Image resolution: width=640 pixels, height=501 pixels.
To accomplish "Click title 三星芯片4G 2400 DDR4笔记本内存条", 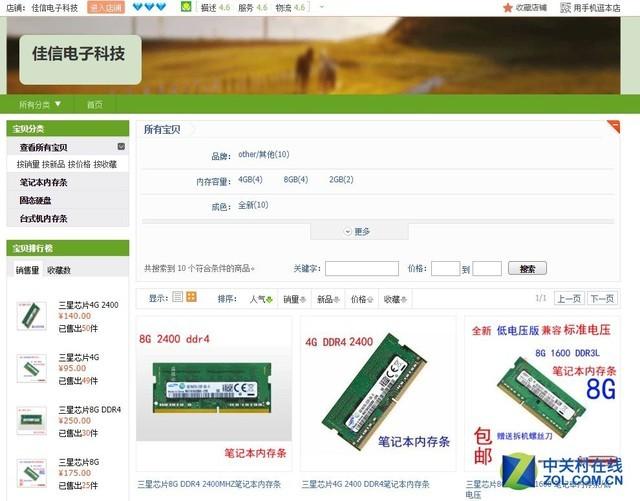I will click(365, 484).
